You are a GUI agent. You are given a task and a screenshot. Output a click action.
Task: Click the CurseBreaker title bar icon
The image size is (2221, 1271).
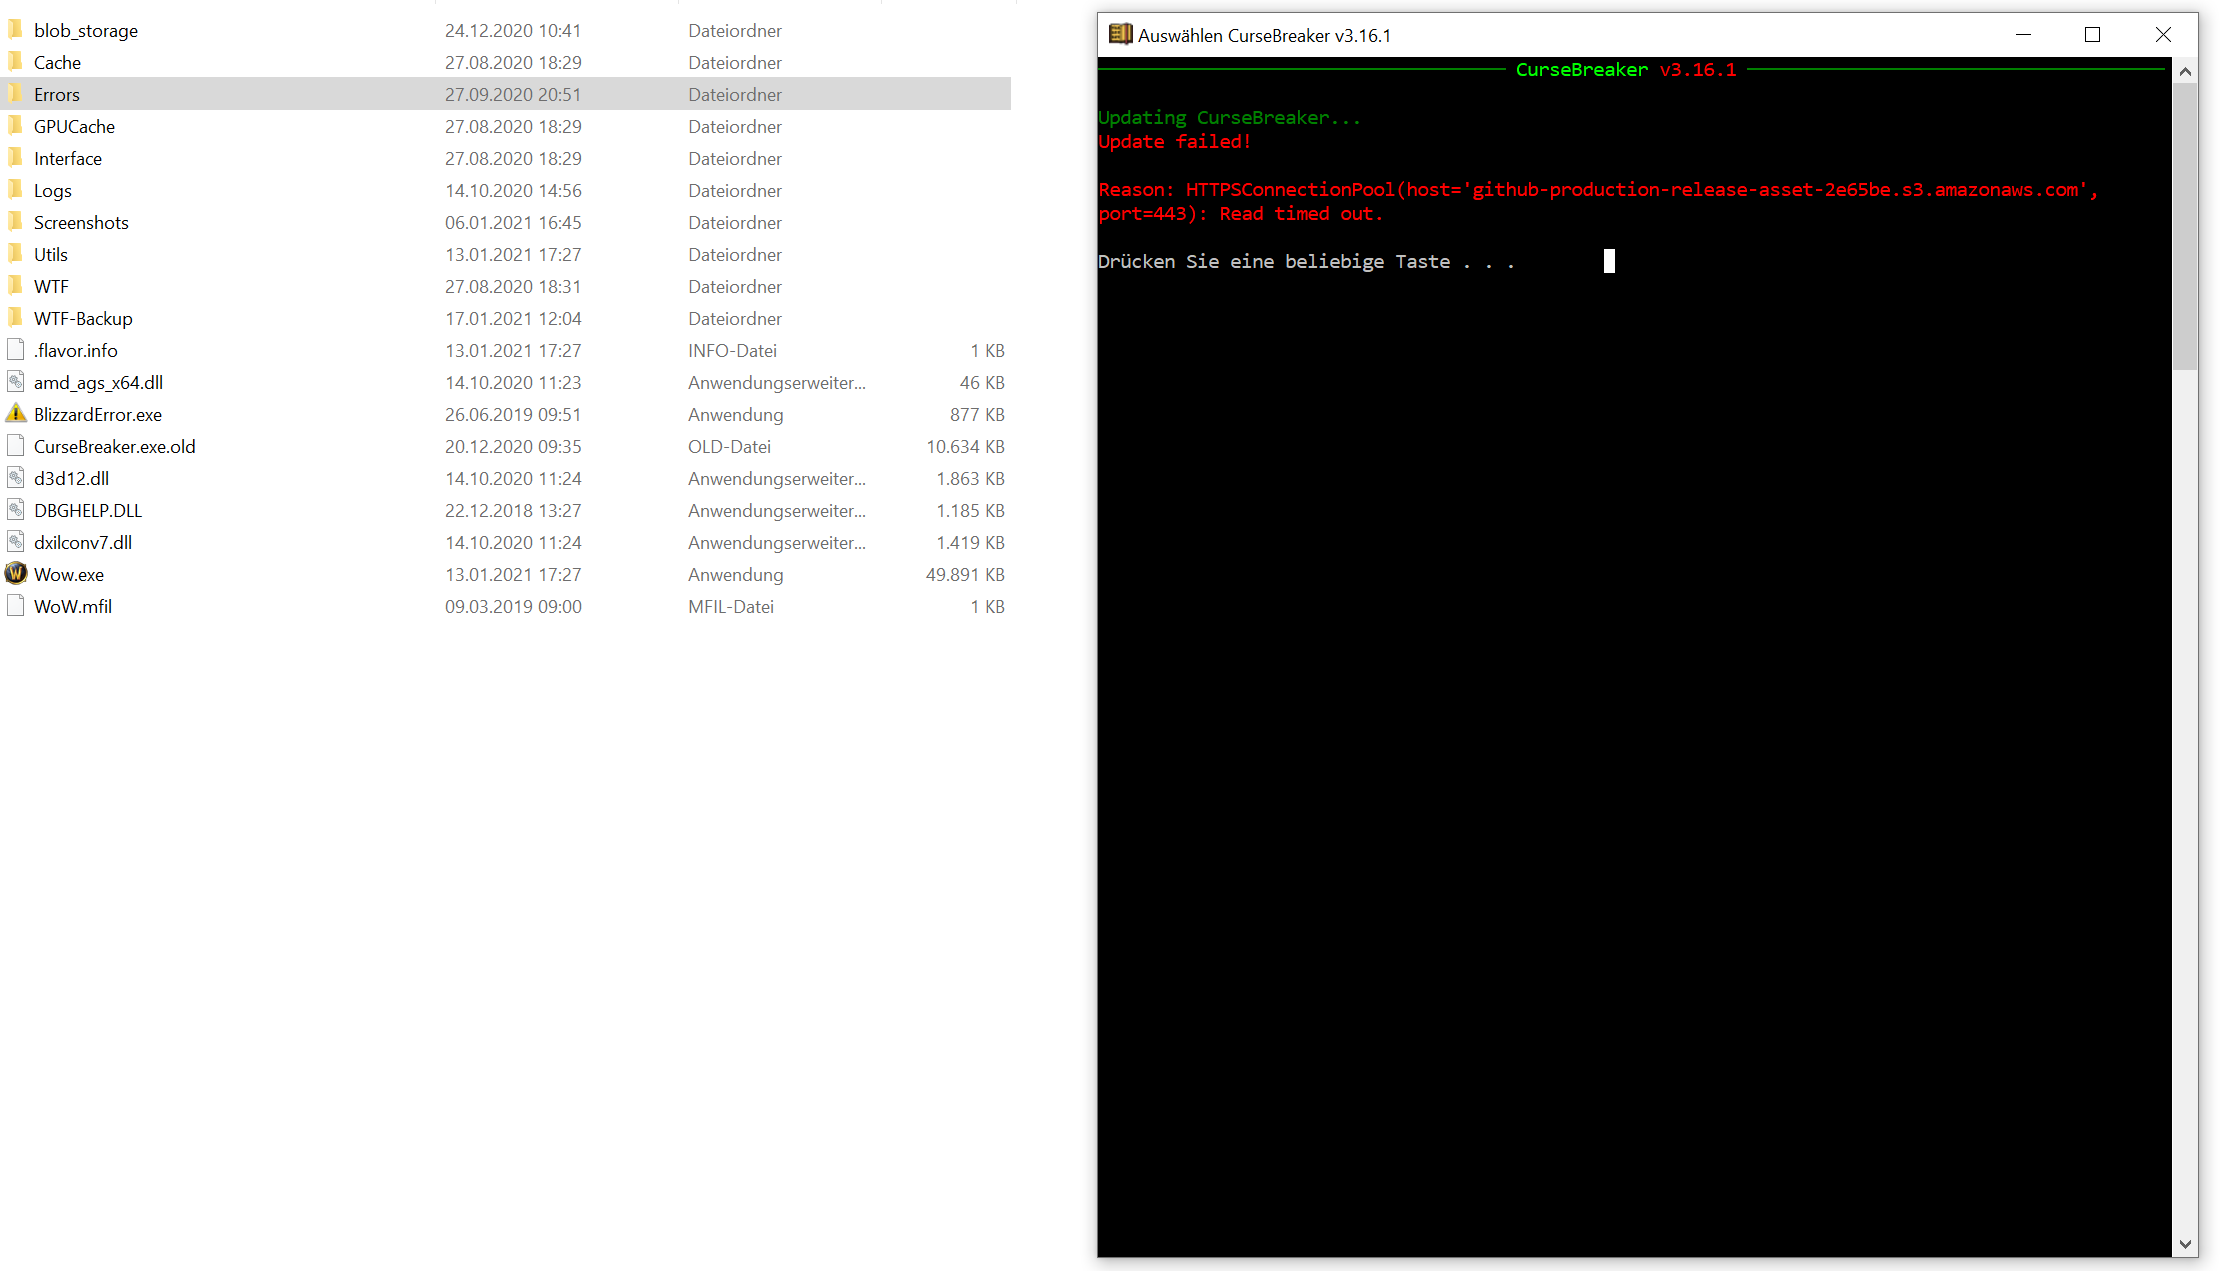tap(1120, 34)
